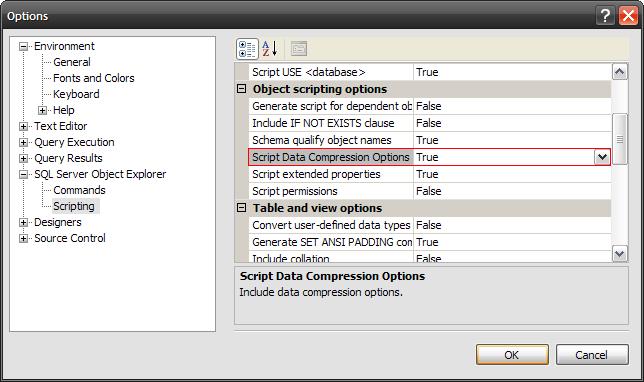This screenshot has width=644, height=382.
Task: Click True value of Script USE <database>
Action: click(x=427, y=72)
